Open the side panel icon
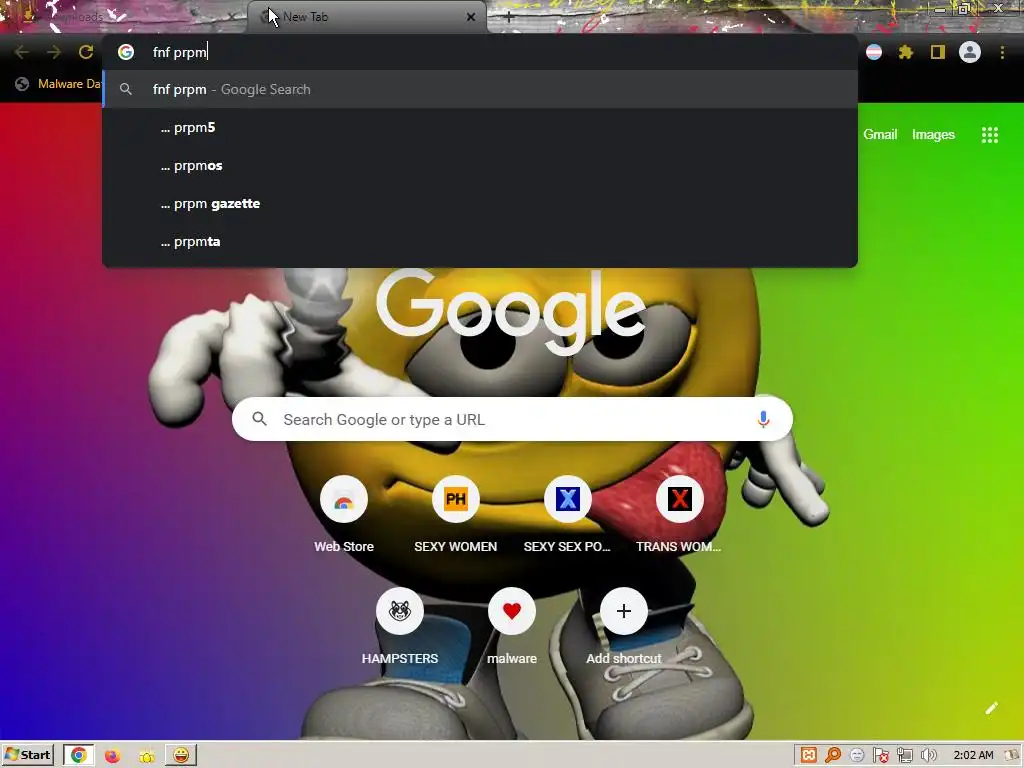1024x768 pixels. coord(938,52)
